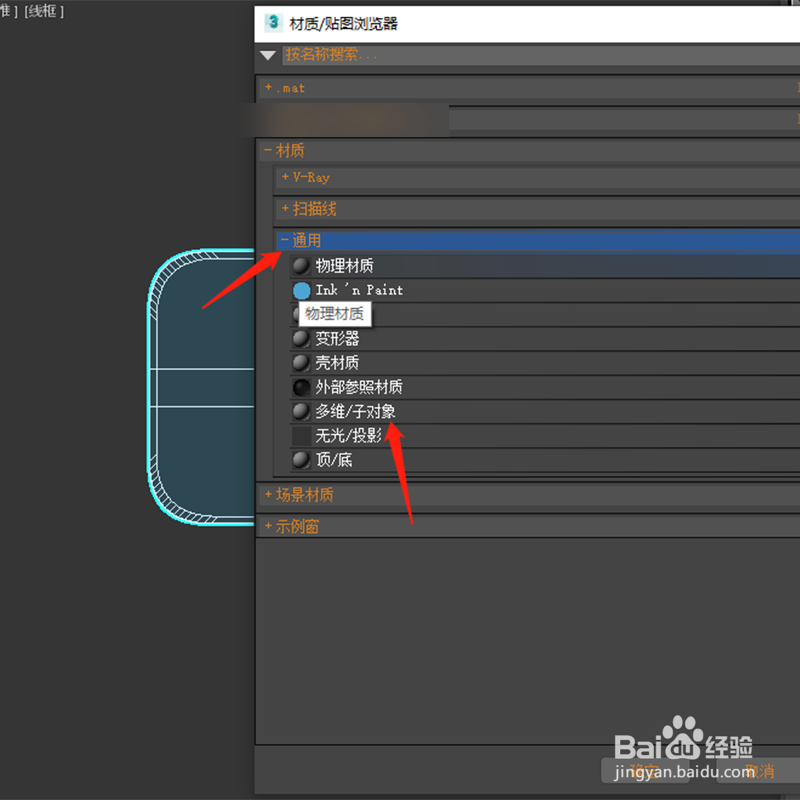Click the flat square icon beside 无光/投影
This screenshot has width=800, height=800.
point(301,436)
